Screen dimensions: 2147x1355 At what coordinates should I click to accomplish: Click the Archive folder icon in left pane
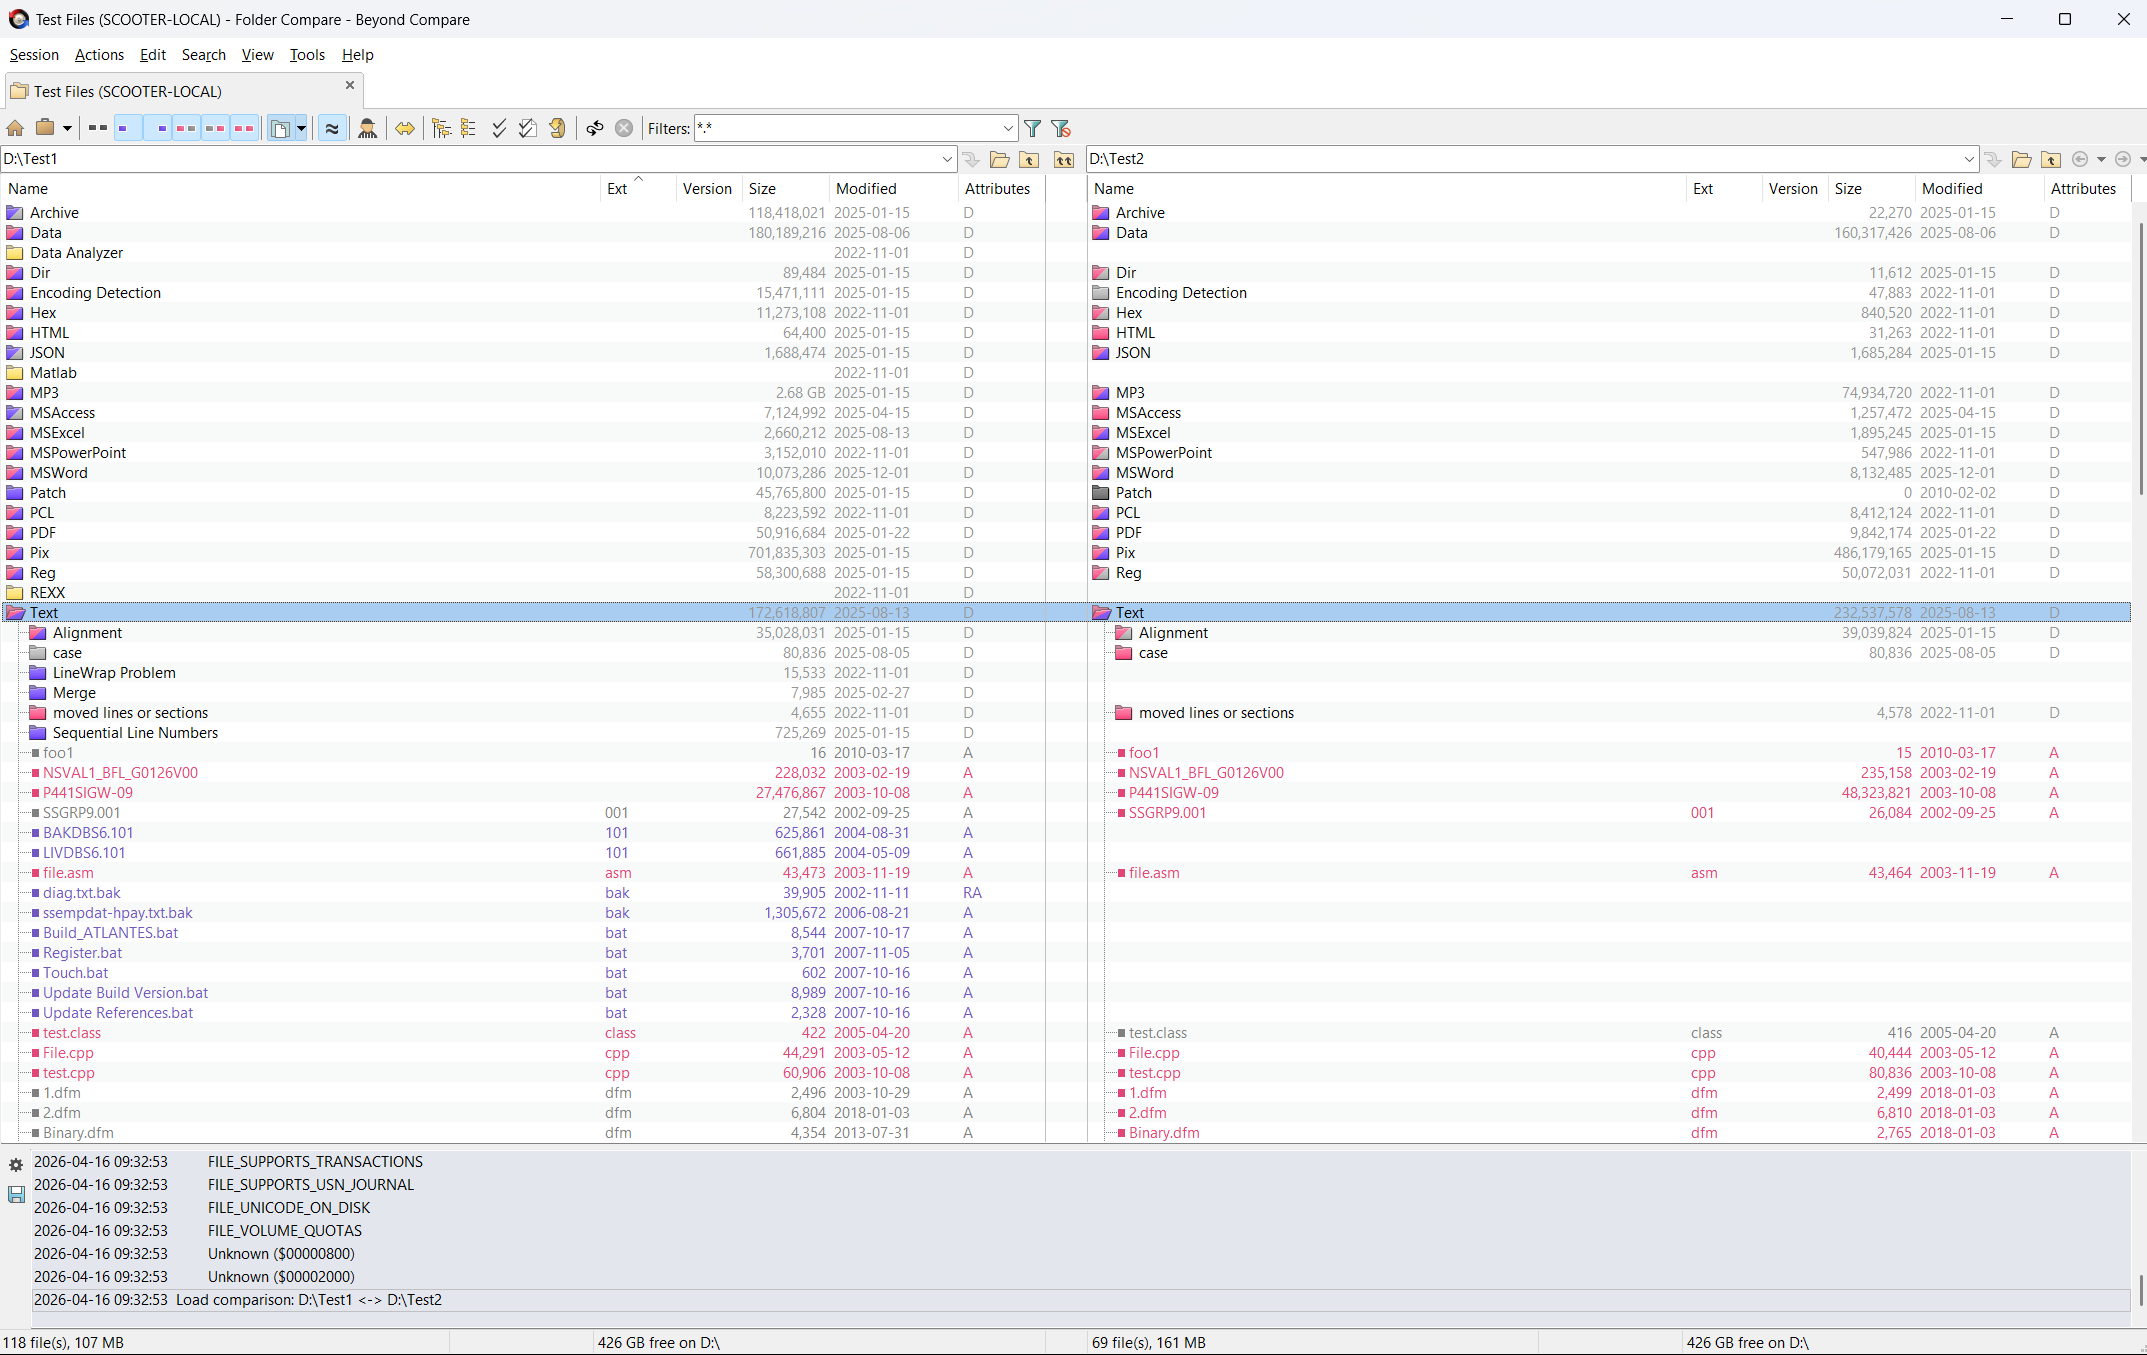coord(15,213)
